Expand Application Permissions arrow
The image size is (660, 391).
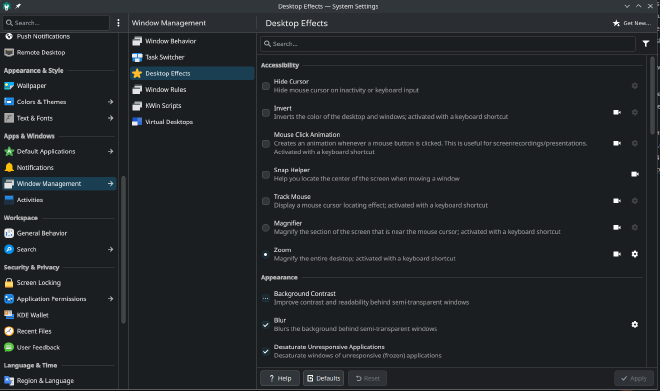pos(110,299)
